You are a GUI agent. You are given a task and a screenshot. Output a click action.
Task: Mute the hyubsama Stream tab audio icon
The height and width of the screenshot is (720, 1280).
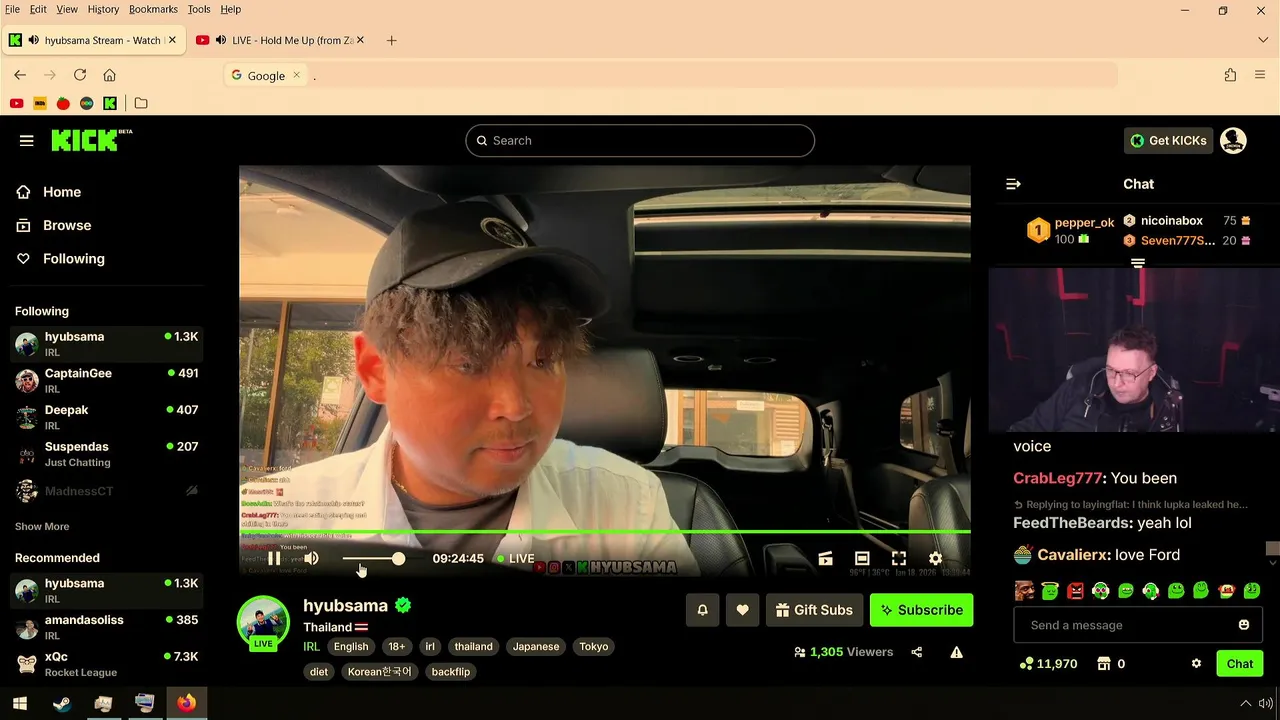(34, 40)
